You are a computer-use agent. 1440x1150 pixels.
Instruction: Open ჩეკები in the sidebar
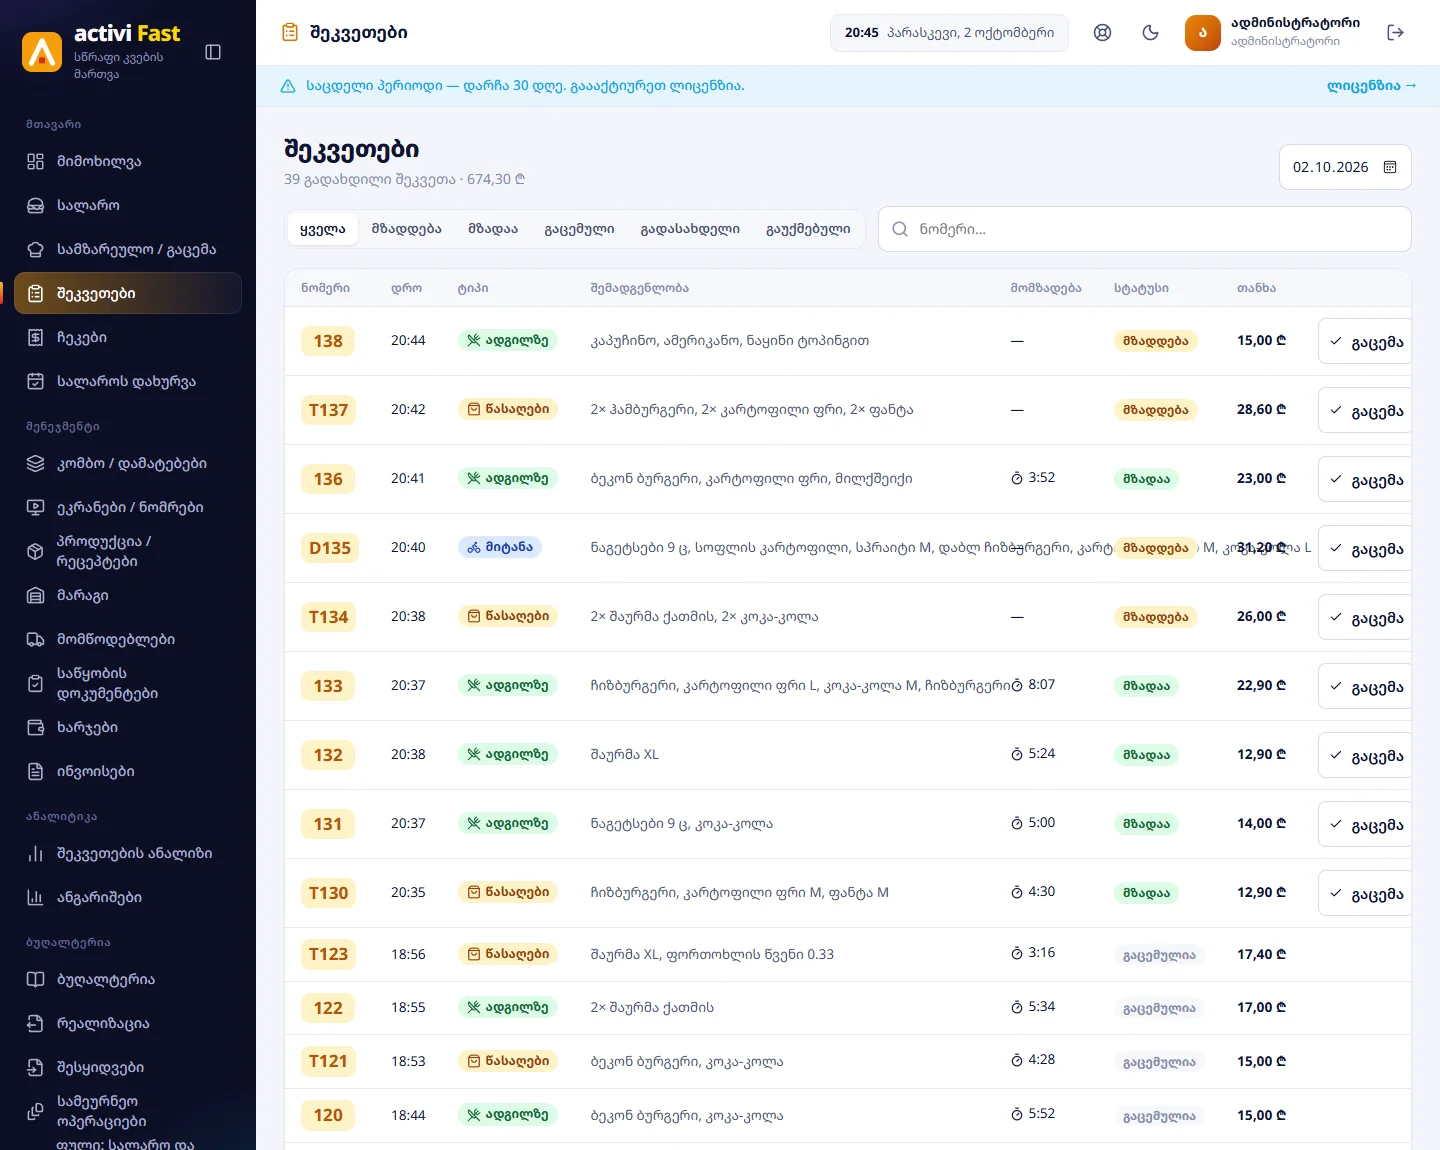point(128,337)
